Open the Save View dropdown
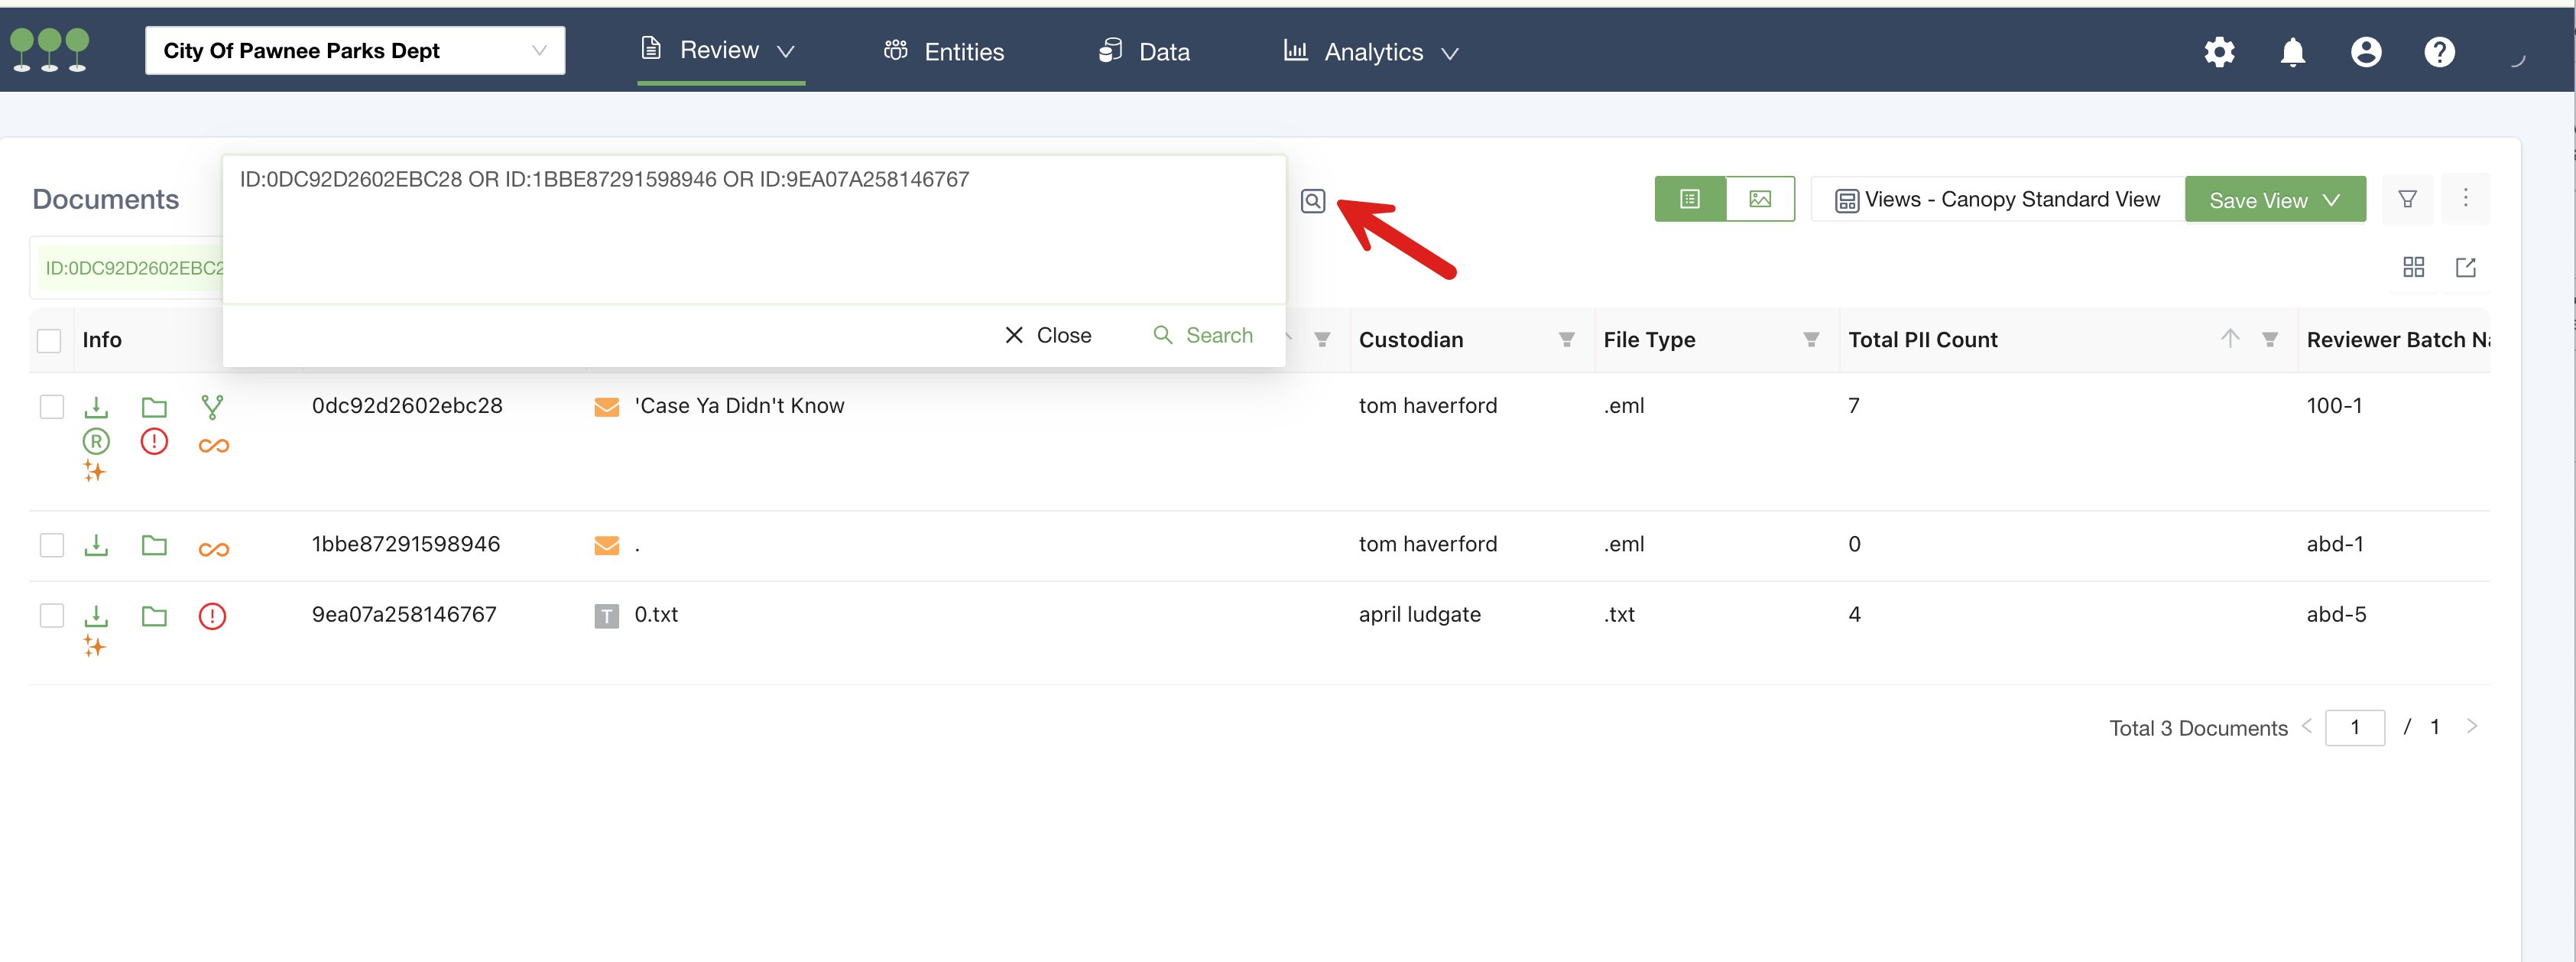This screenshot has width=2576, height=962. pyautogui.click(x=2274, y=200)
